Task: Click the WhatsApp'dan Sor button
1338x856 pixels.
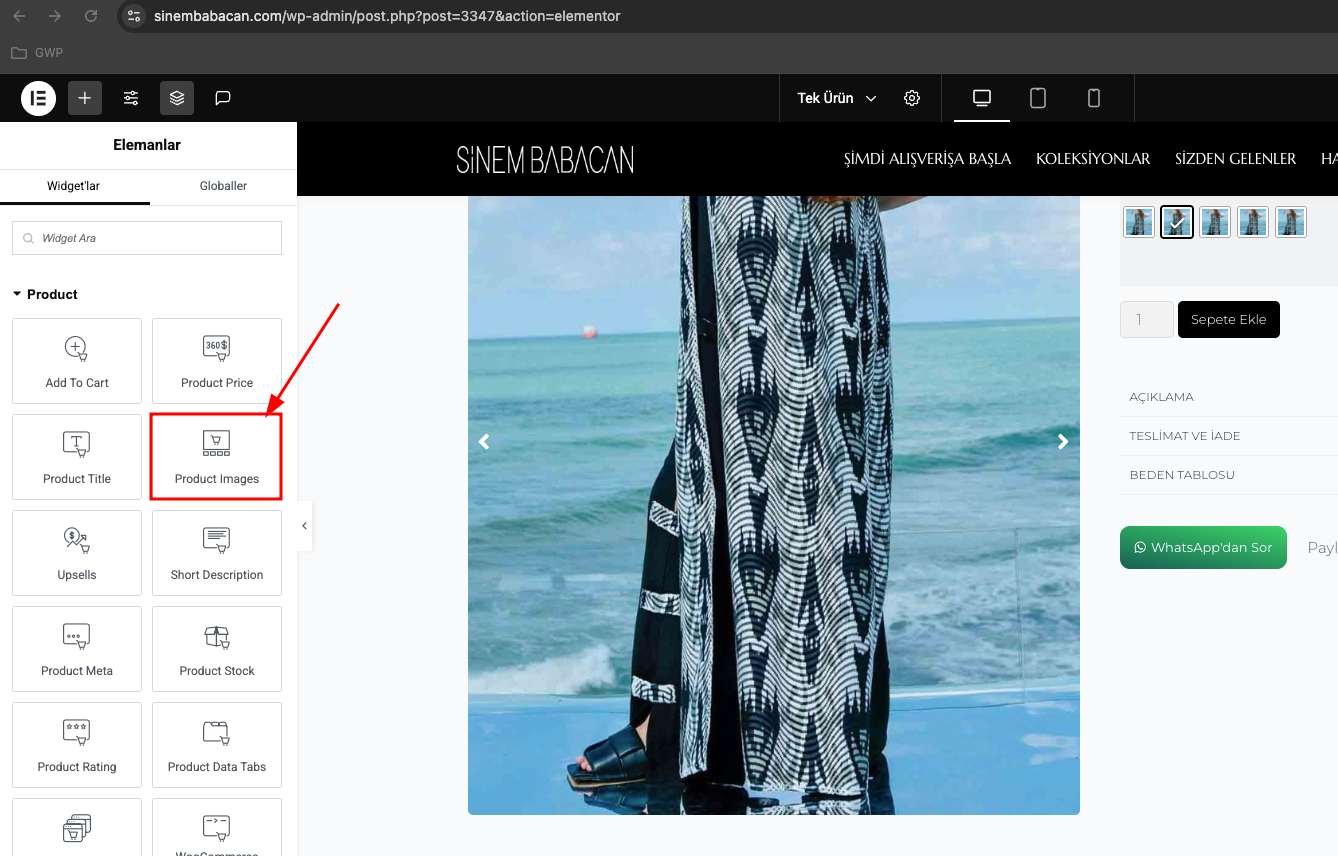Action: pos(1203,547)
